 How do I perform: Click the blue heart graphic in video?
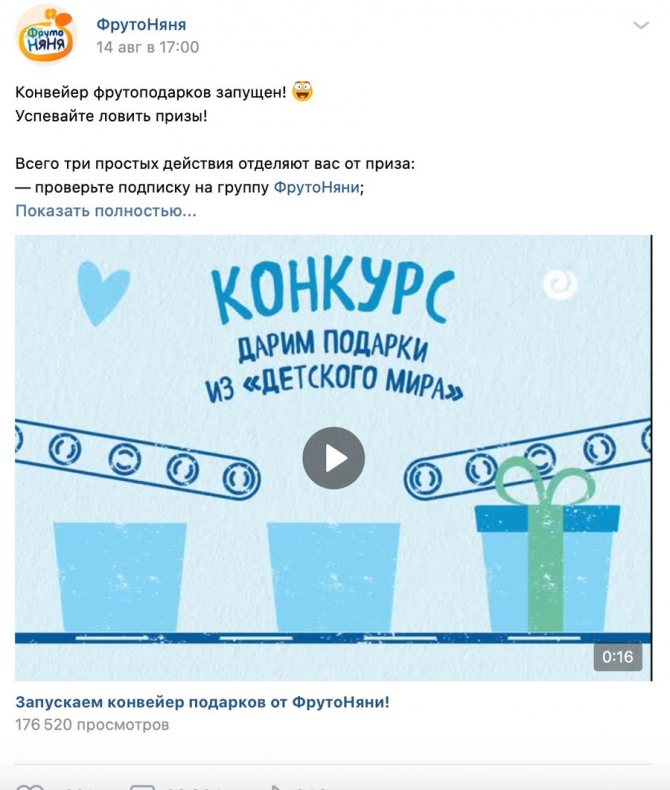[103, 293]
